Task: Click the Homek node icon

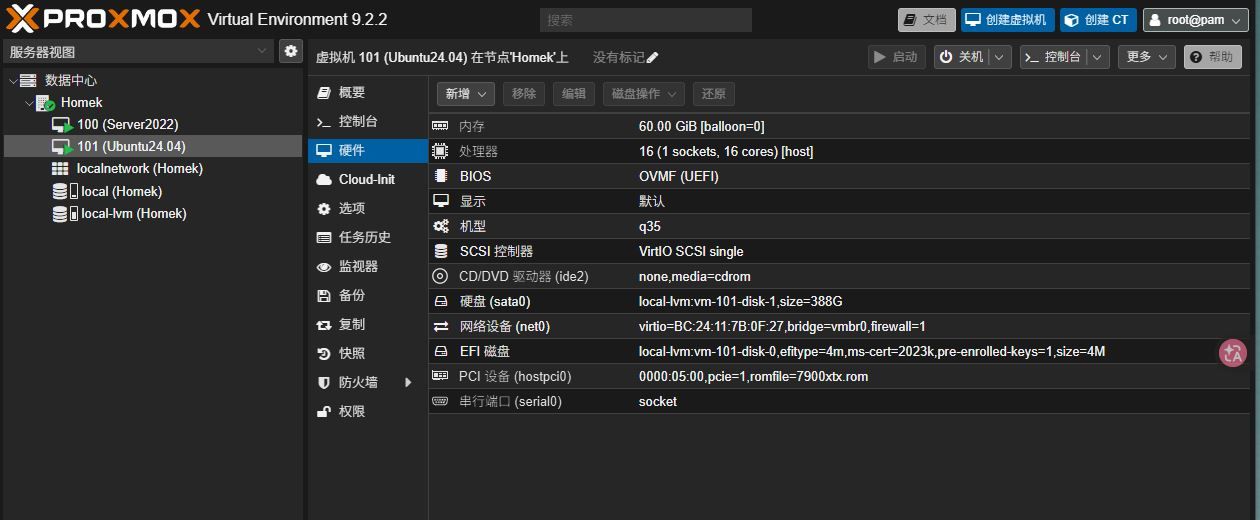Action: pos(45,103)
